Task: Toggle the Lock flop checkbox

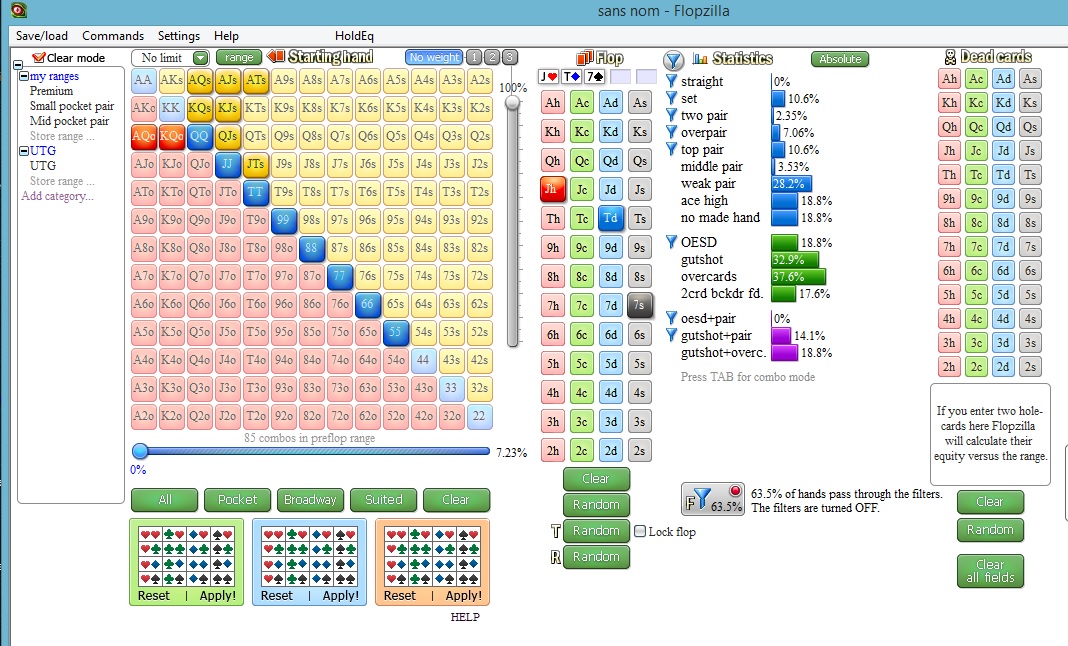Action: tap(640, 531)
